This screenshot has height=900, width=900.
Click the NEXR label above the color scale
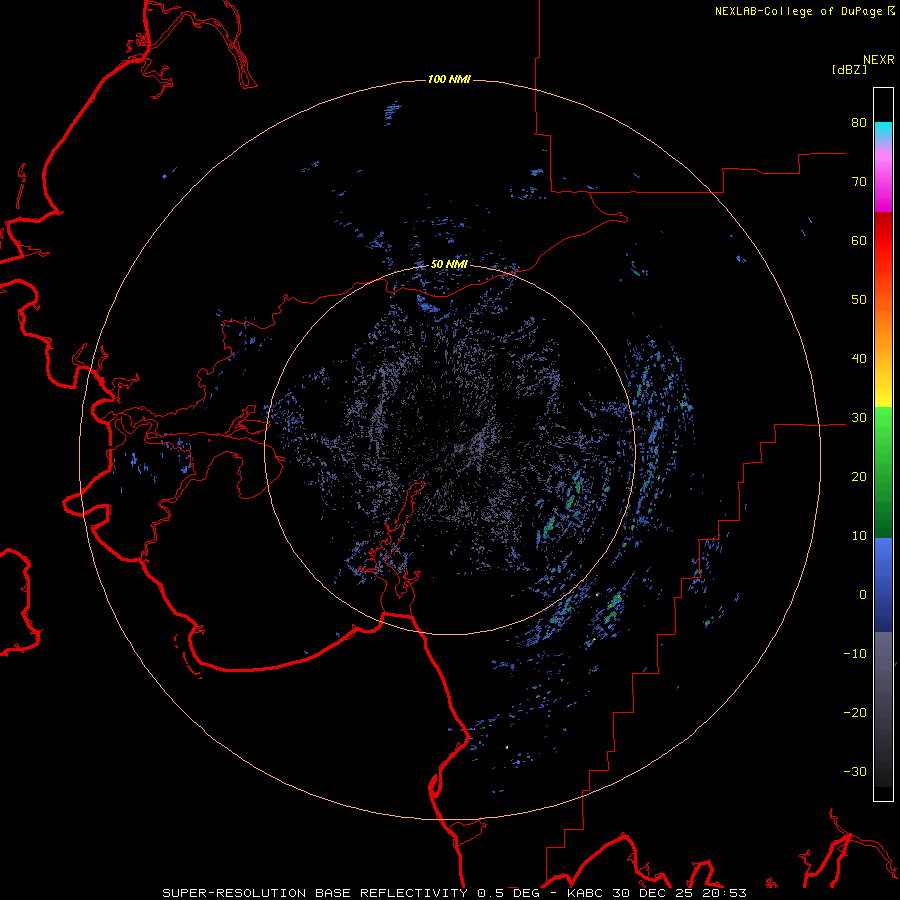pyautogui.click(x=879, y=60)
